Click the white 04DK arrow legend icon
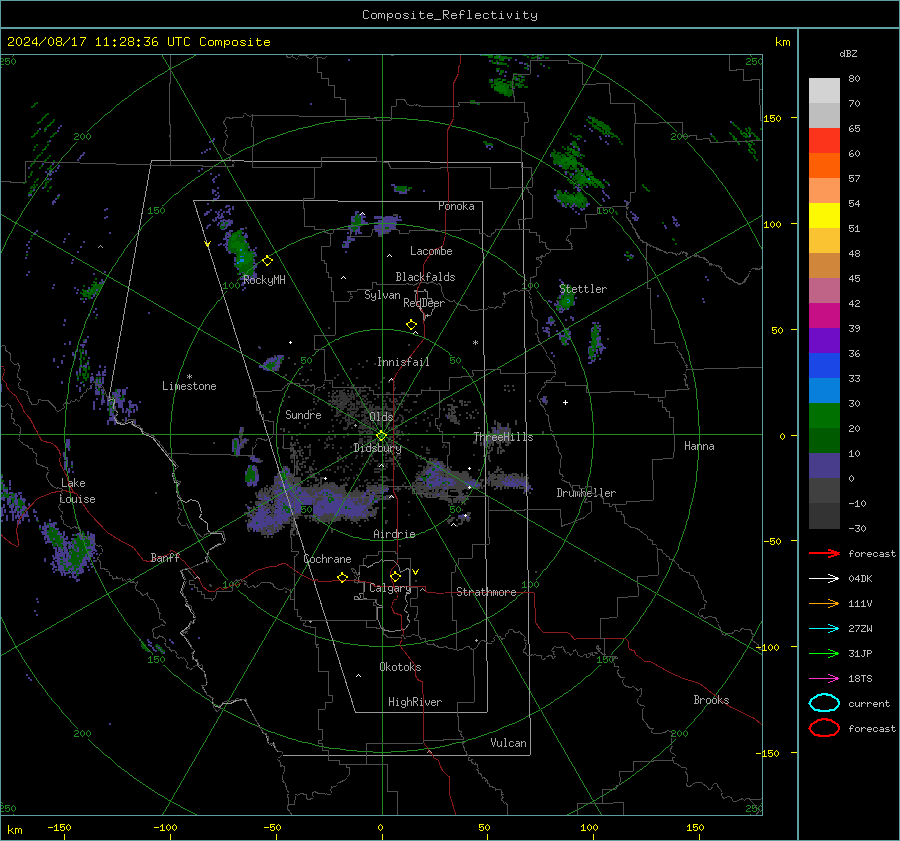 pos(824,578)
